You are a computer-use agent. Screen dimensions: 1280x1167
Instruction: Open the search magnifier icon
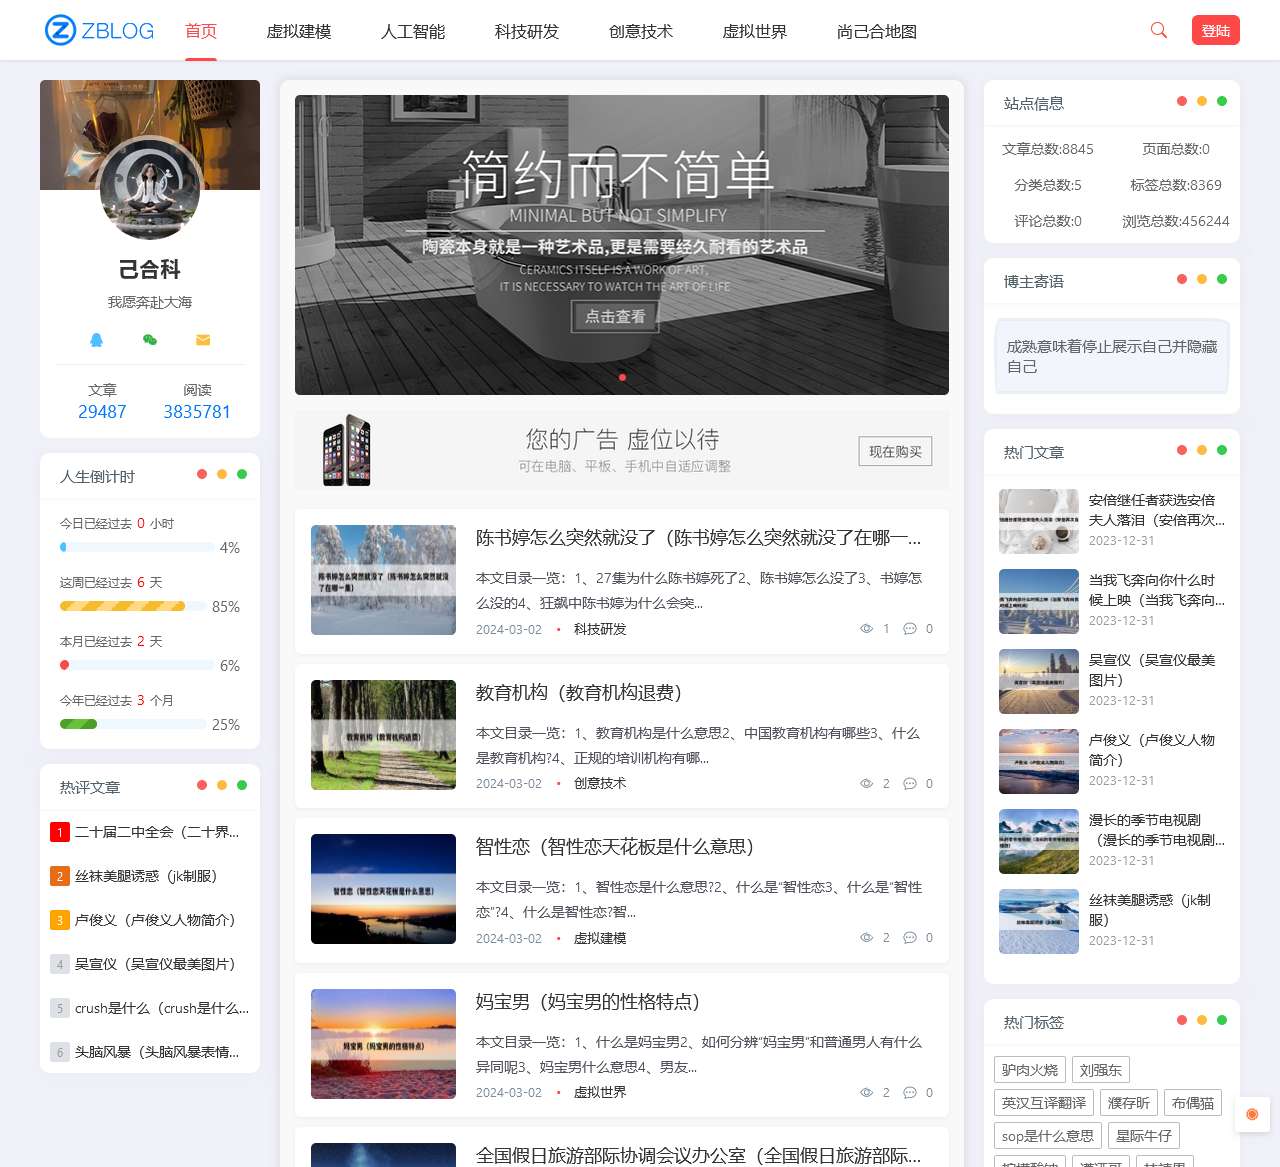(1159, 30)
